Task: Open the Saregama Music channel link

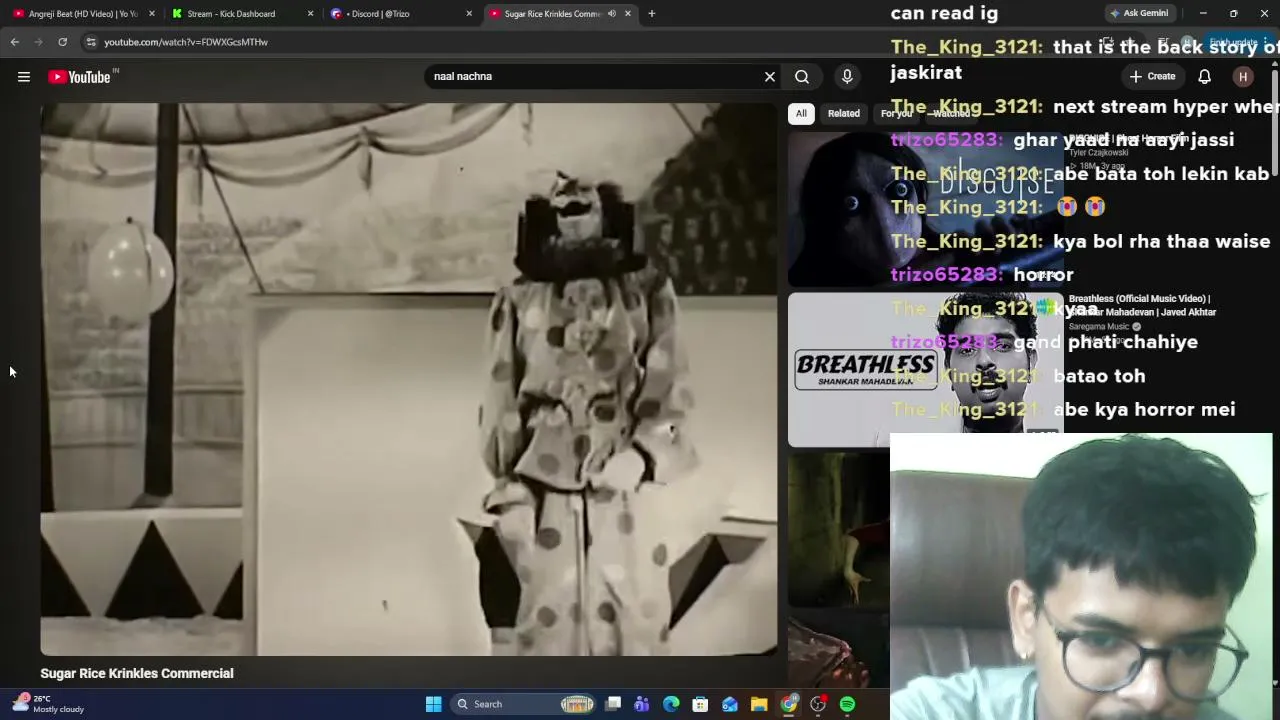Action: pyautogui.click(x=1099, y=327)
